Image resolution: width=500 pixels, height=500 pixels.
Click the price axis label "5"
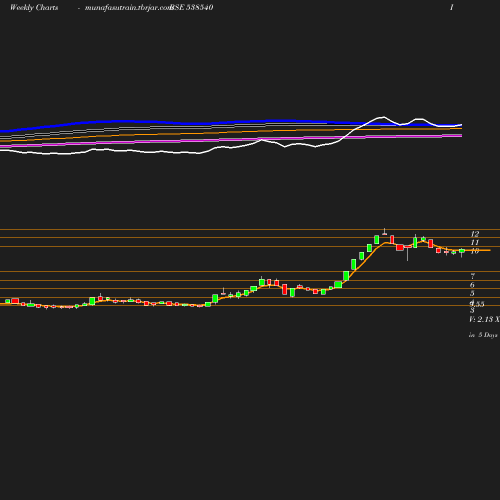click(x=472, y=293)
